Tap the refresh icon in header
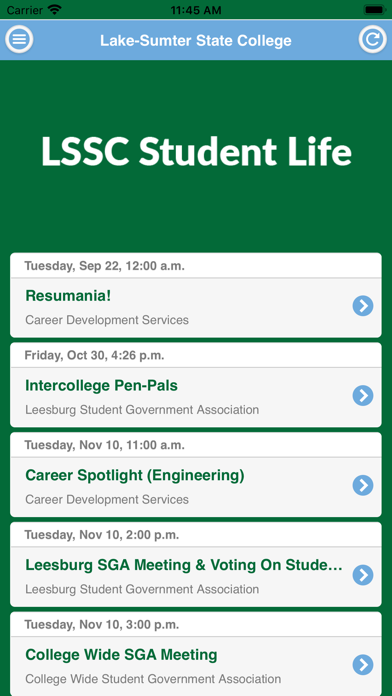The image size is (392, 696). coord(372,40)
